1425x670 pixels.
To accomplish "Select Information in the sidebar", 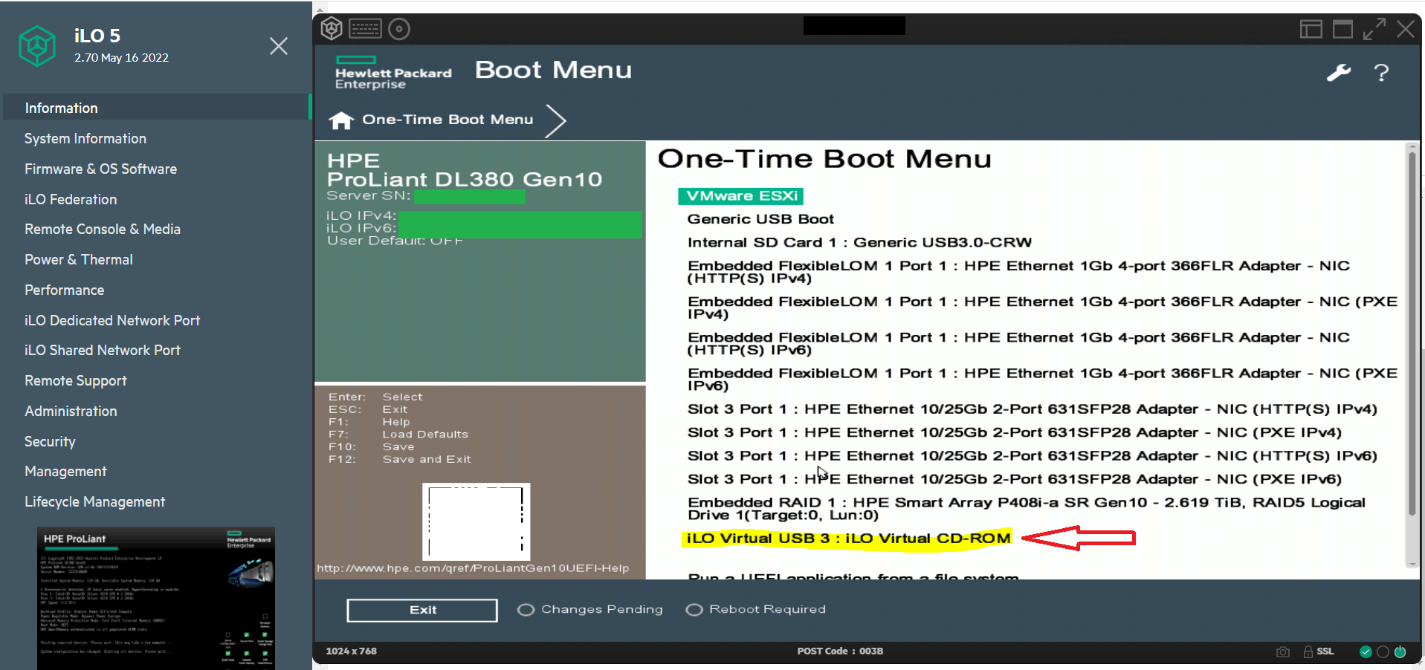I will click(156, 108).
